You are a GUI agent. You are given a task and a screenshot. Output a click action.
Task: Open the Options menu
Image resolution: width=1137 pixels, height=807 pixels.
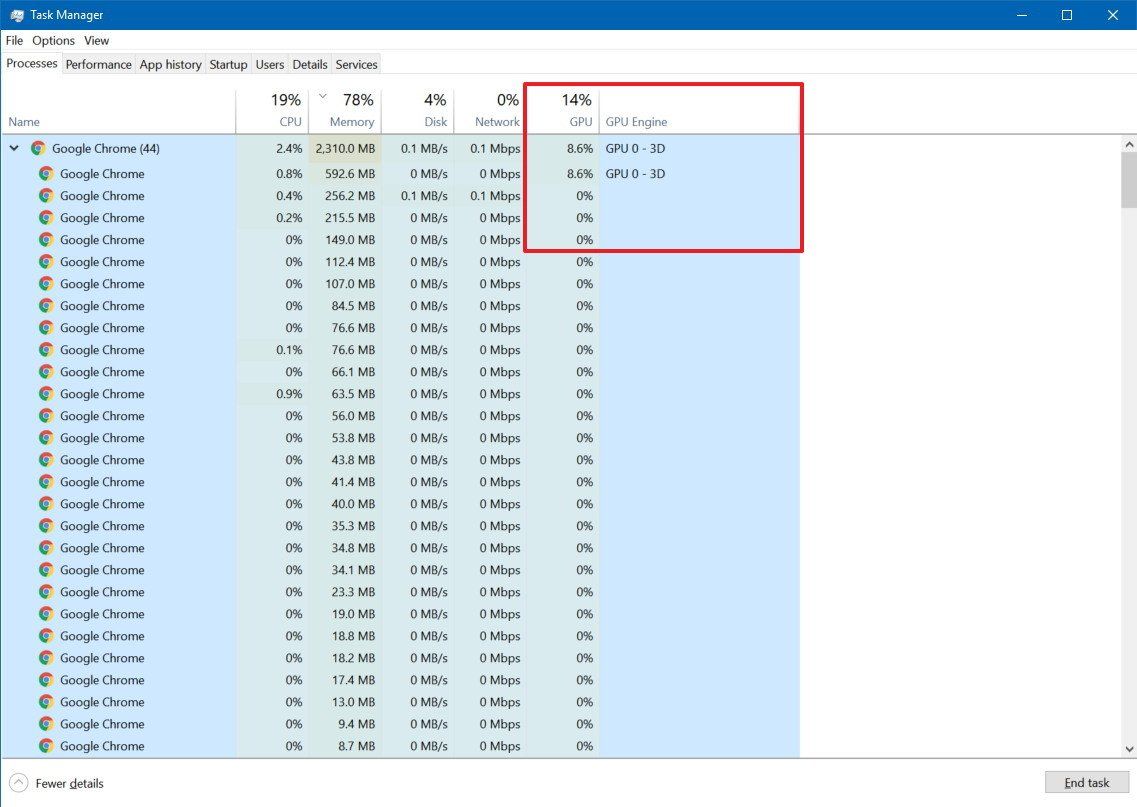pos(53,40)
